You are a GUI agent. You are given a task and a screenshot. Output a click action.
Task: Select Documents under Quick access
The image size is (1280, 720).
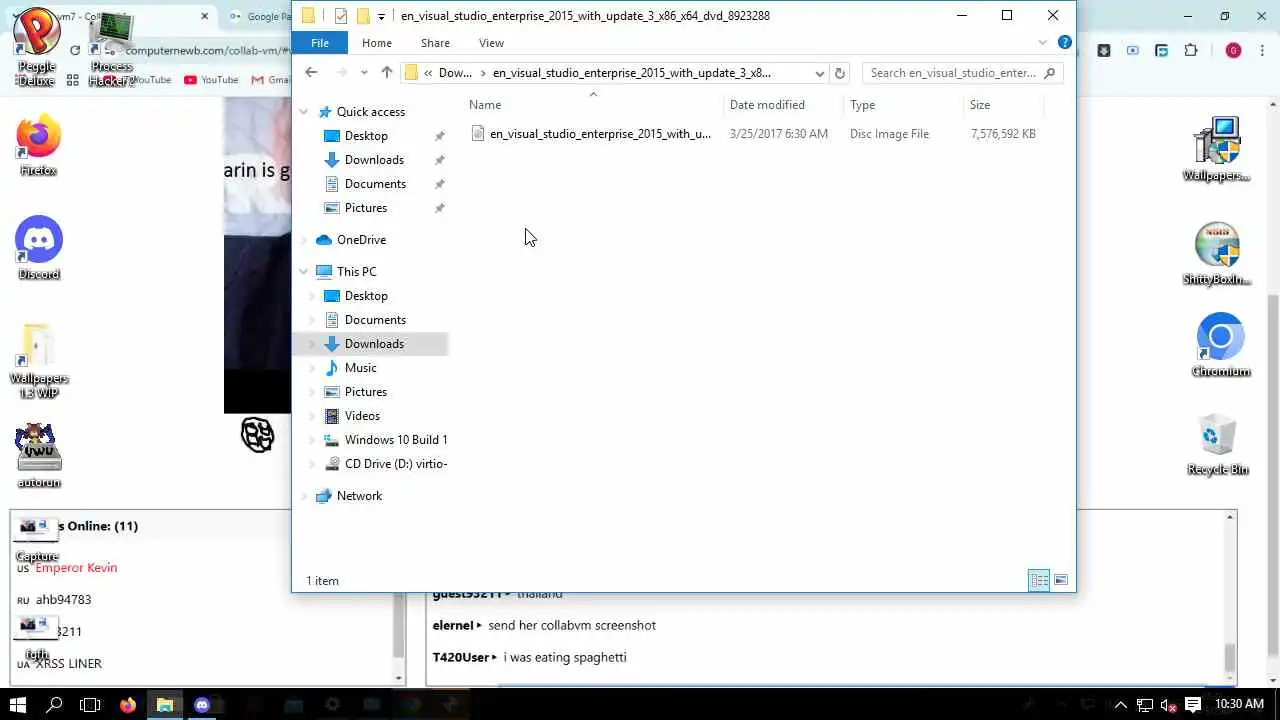click(375, 184)
